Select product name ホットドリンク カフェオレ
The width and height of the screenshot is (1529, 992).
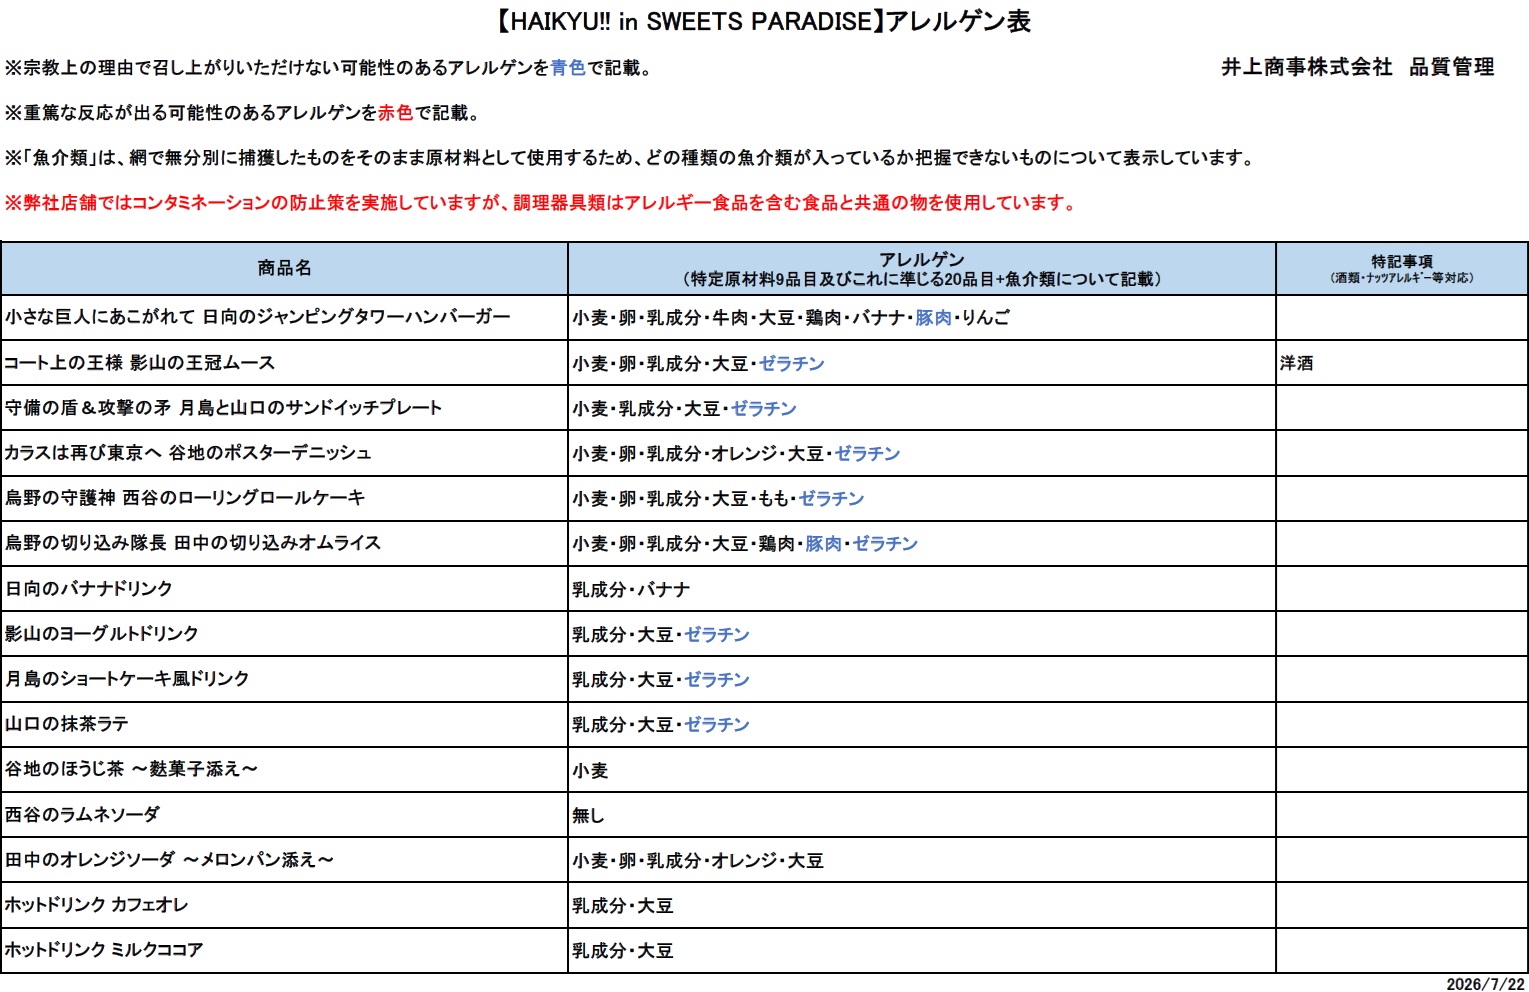(96, 904)
